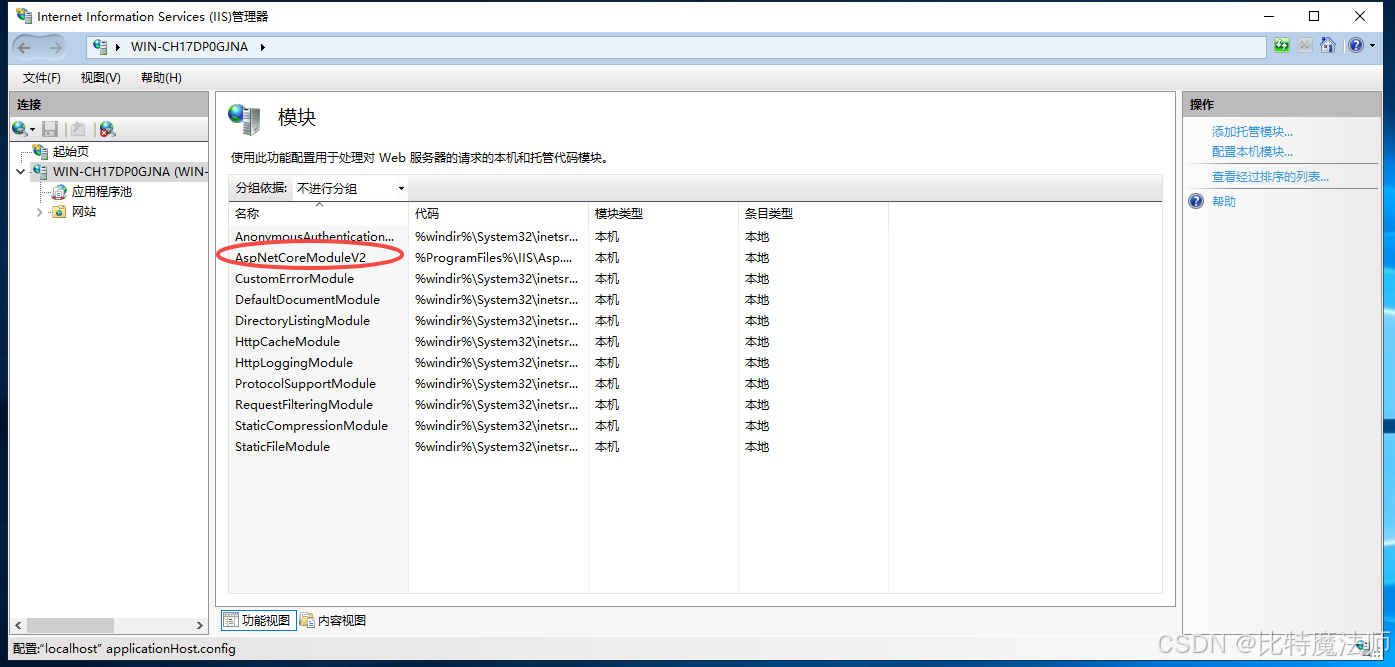Click the server icon in address breadcrumb
Viewport: 1395px width, 667px height.
[x=100, y=47]
